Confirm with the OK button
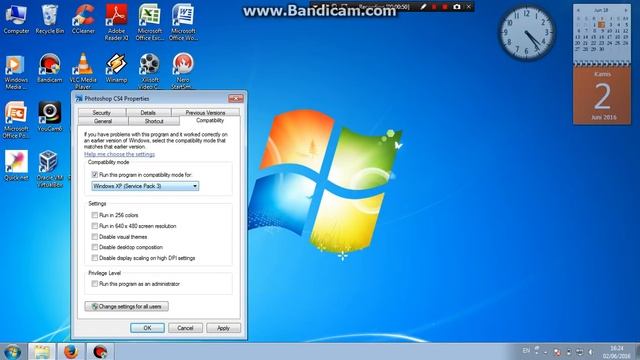Viewport: 640px width, 360px height. [x=147, y=328]
